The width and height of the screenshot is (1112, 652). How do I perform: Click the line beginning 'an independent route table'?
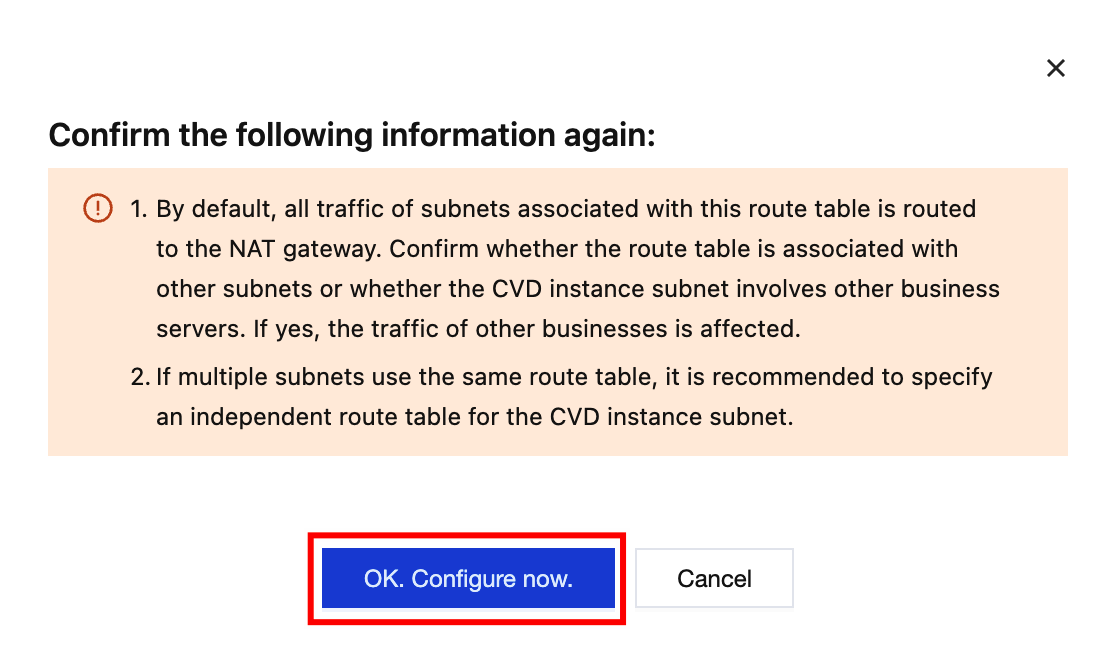(x=474, y=417)
